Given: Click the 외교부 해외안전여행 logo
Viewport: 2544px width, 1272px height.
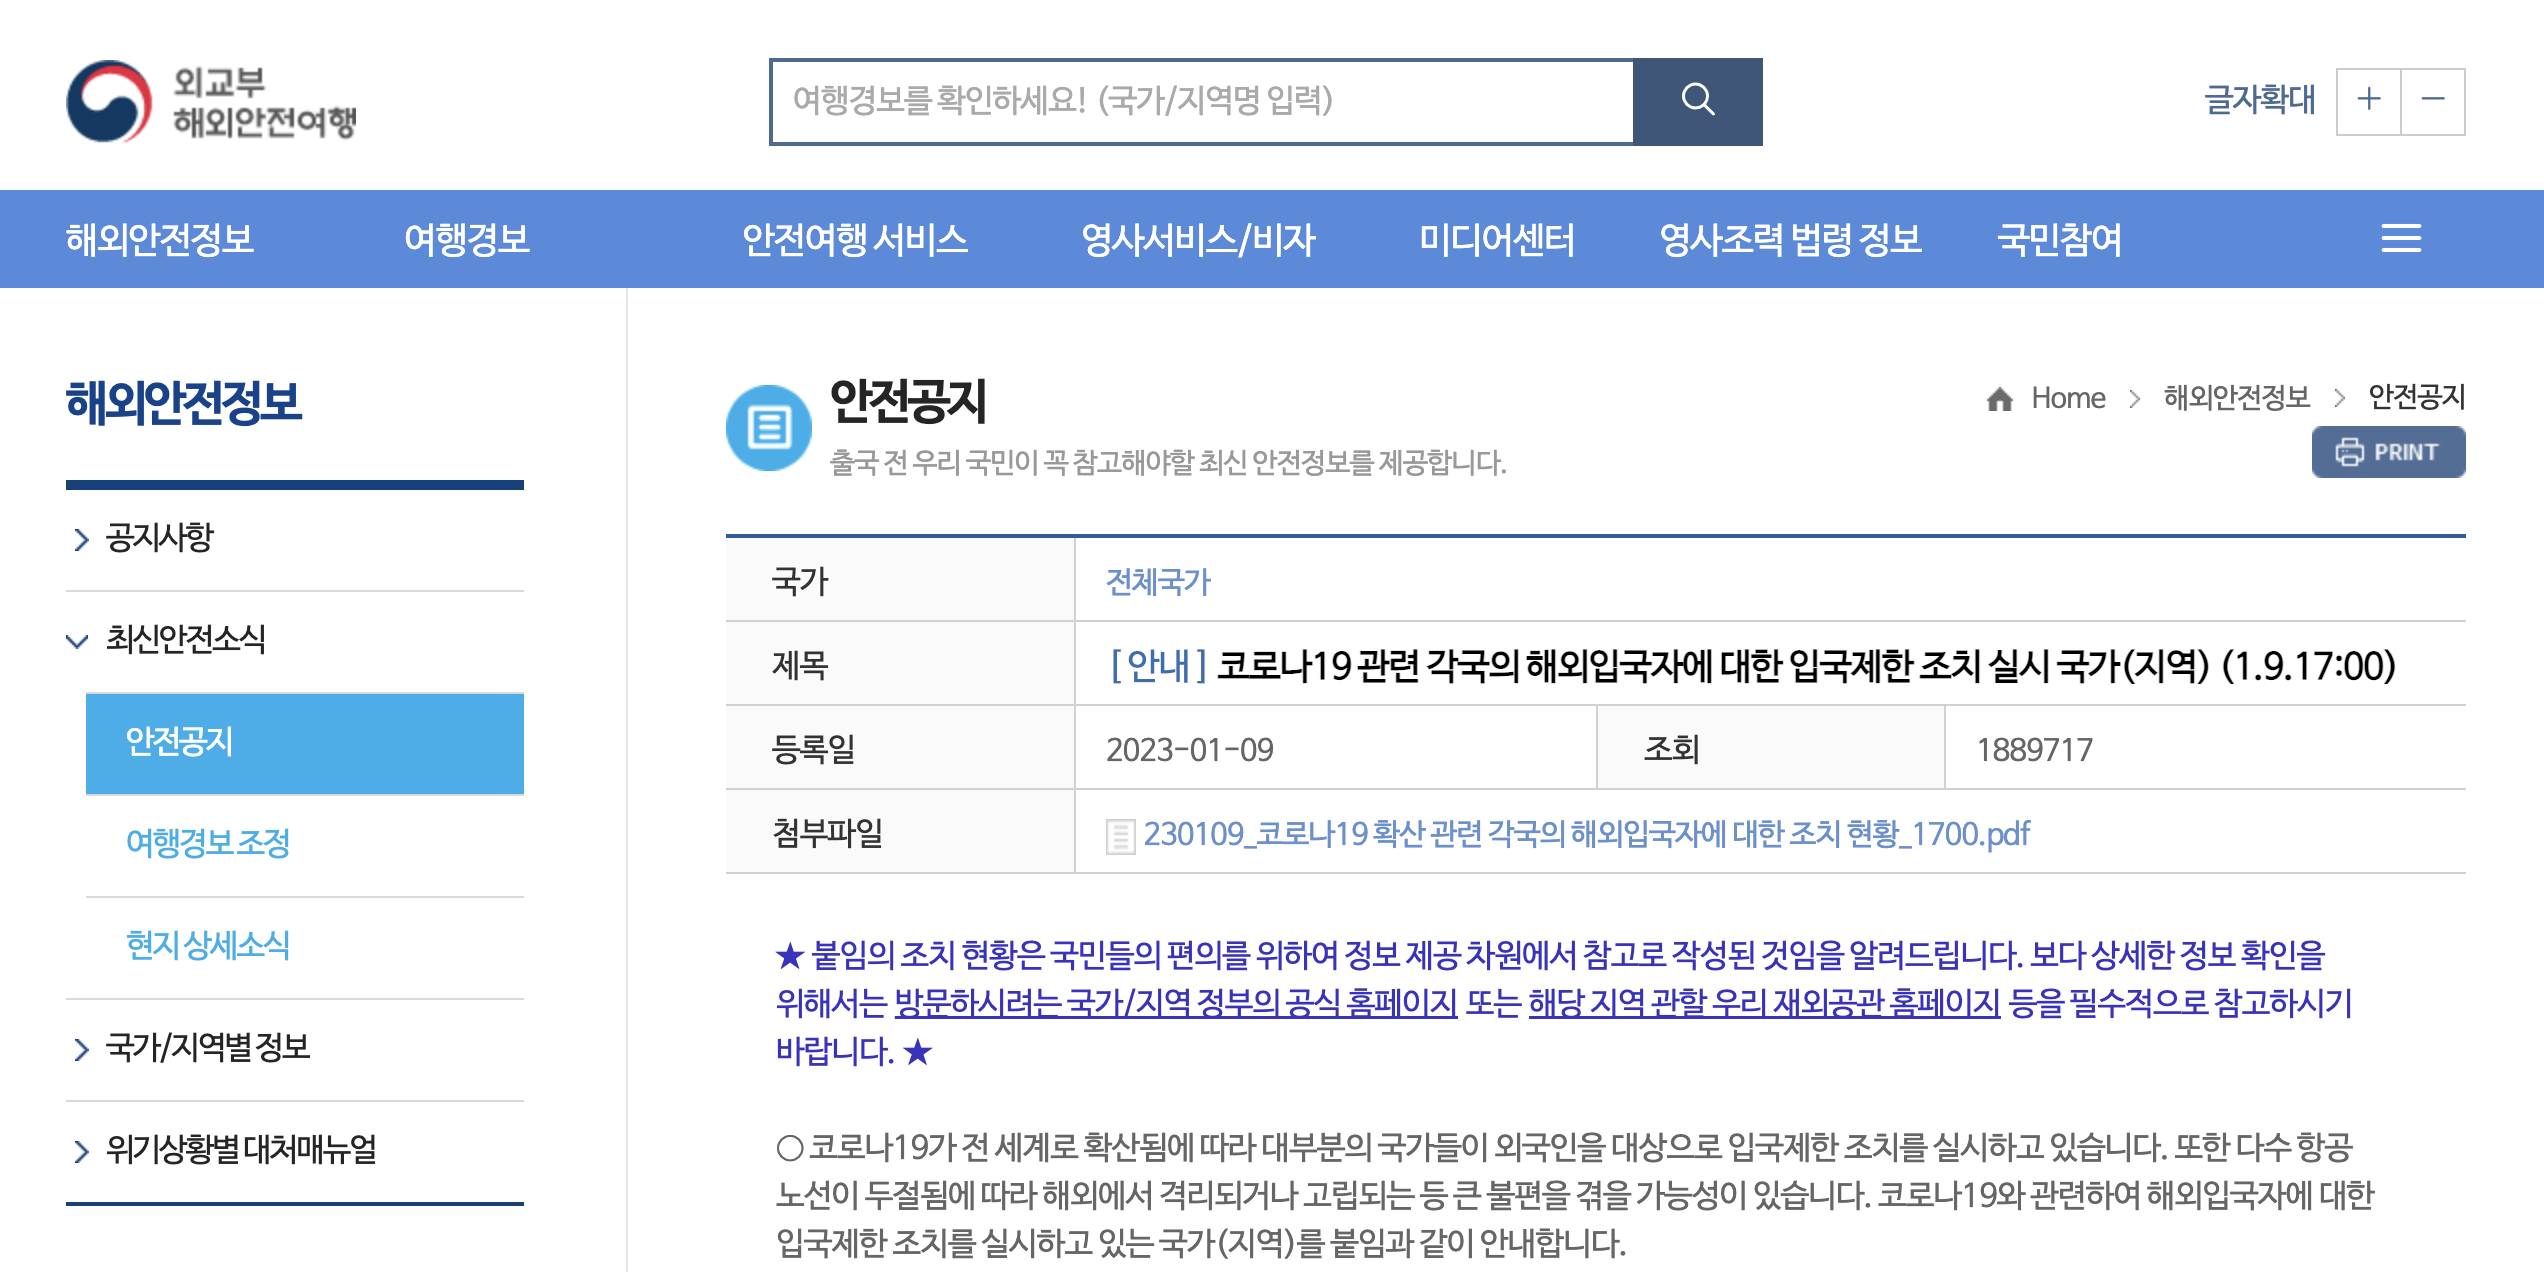Looking at the screenshot, I should coord(212,101).
